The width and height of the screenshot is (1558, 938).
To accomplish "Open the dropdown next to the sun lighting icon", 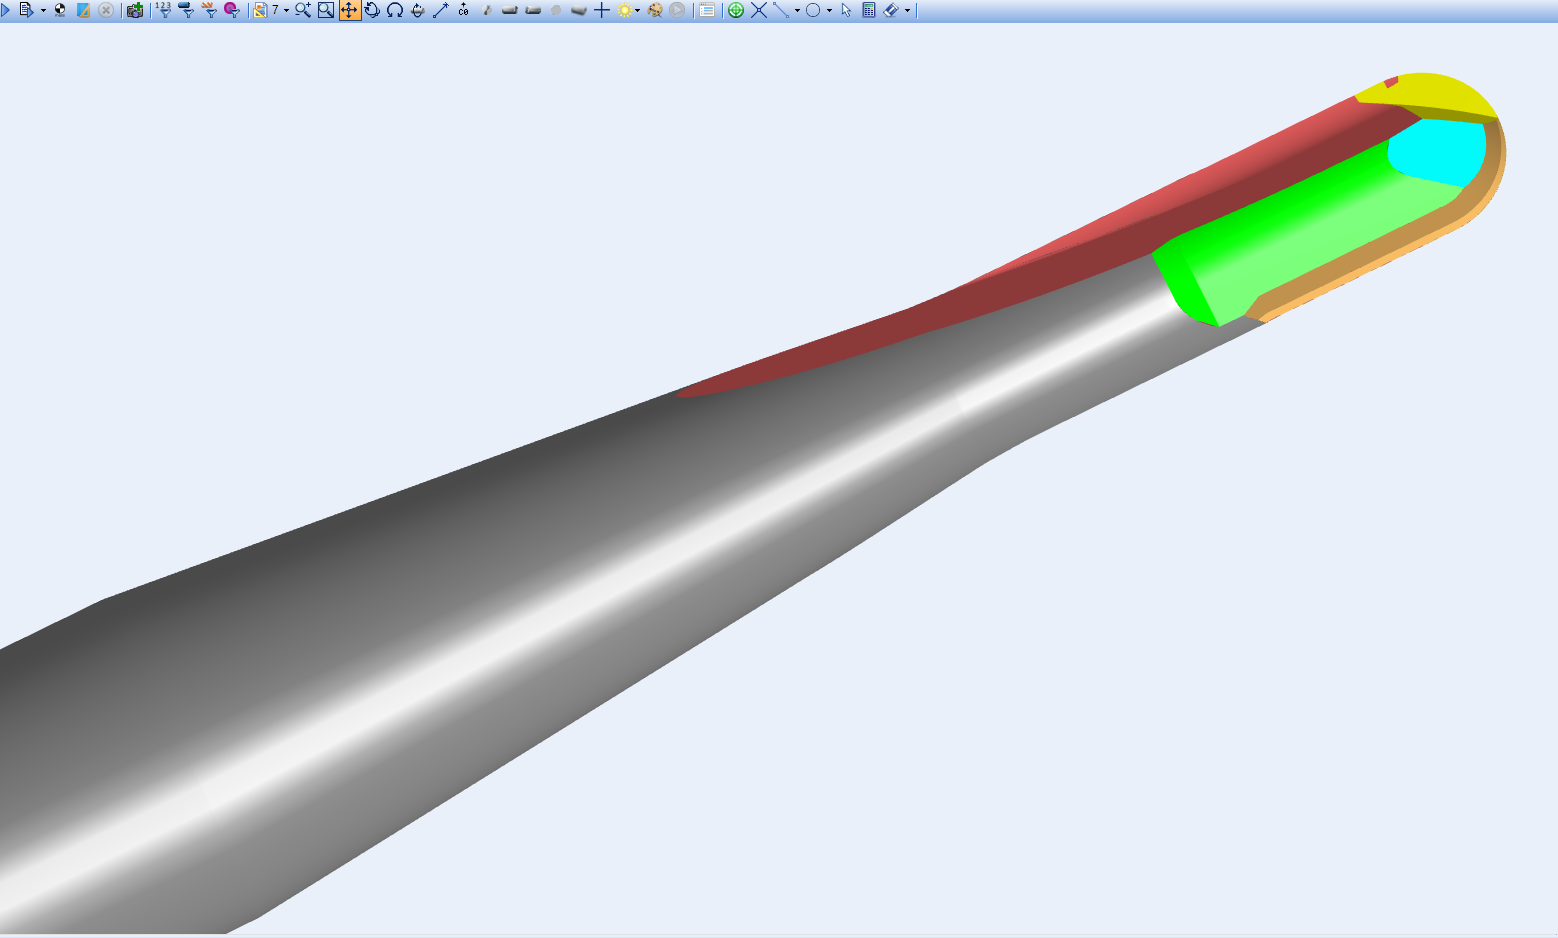I will coord(638,11).
